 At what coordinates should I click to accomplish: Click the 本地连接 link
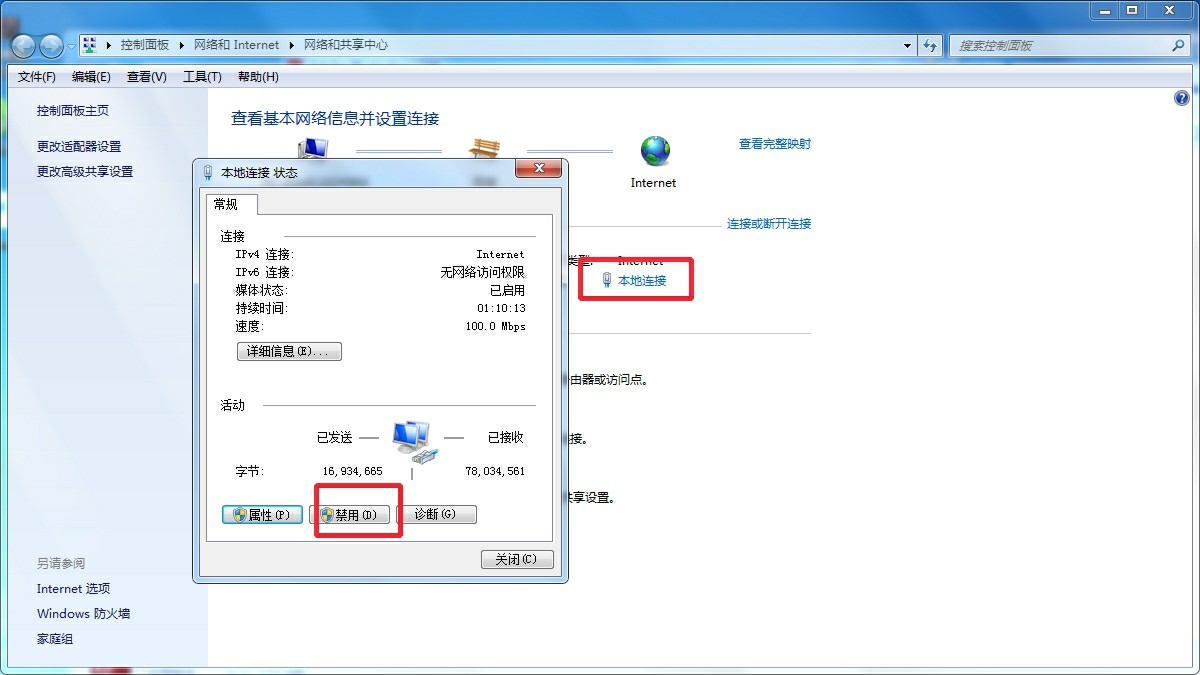pos(641,281)
